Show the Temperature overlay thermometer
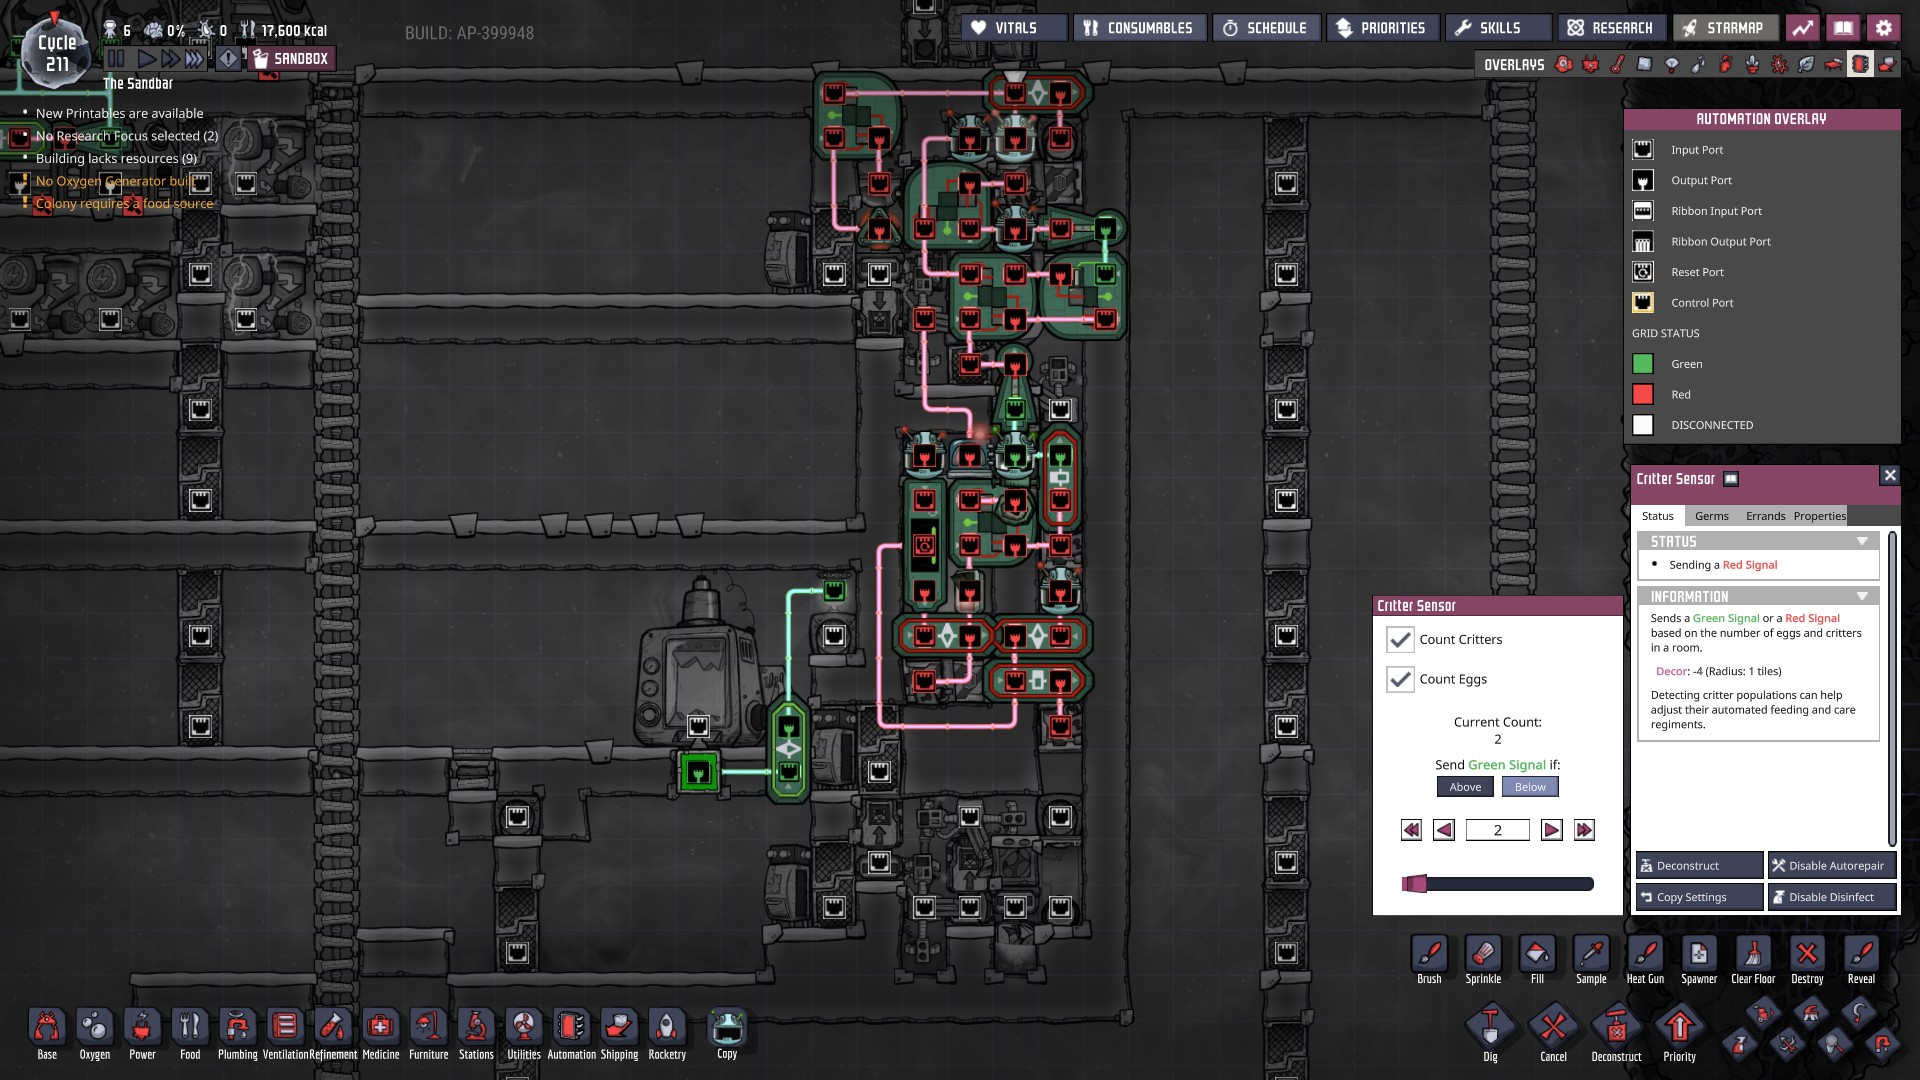This screenshot has height=1080, width=1920. tap(1618, 65)
